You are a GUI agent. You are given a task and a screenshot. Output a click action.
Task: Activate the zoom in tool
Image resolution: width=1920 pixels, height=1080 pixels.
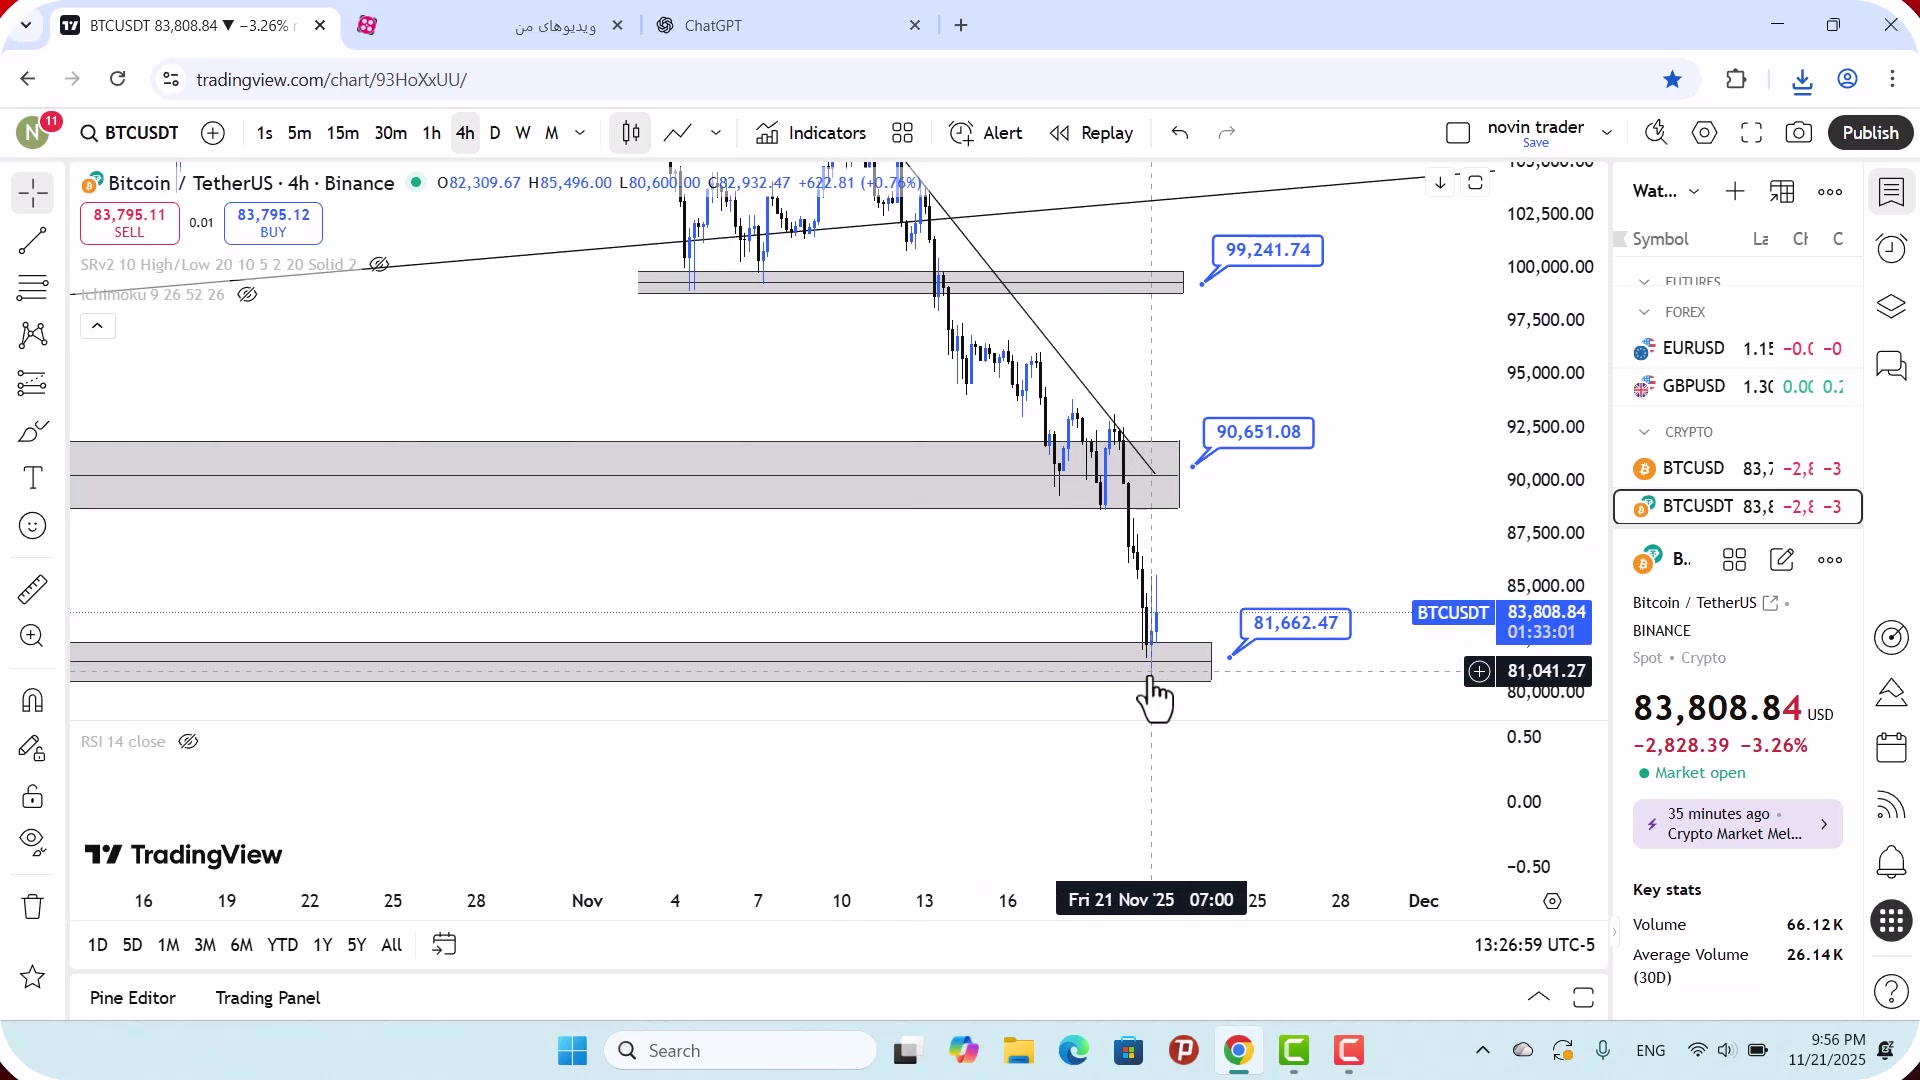(33, 636)
